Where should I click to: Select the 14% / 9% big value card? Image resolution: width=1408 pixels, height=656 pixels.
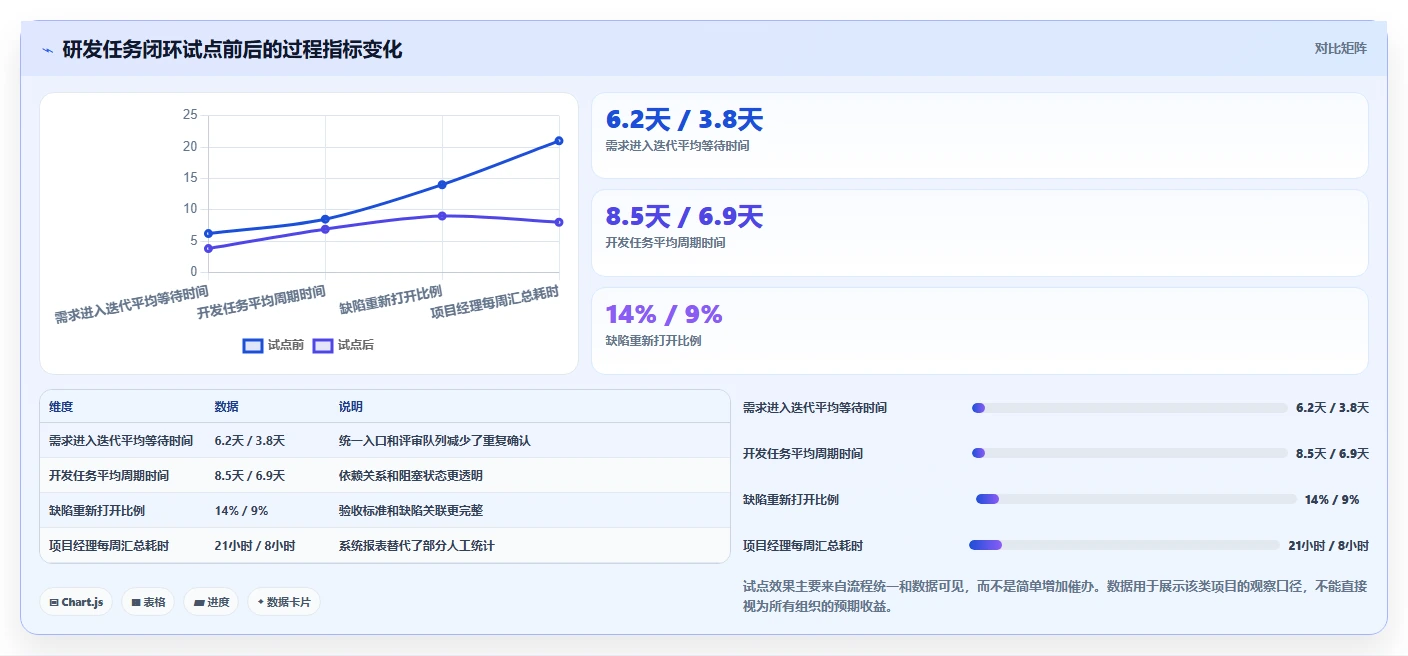coord(979,331)
